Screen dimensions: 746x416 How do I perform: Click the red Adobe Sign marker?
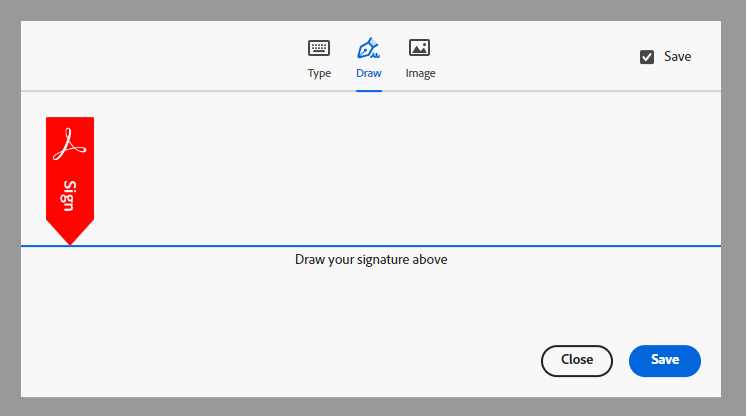point(70,181)
